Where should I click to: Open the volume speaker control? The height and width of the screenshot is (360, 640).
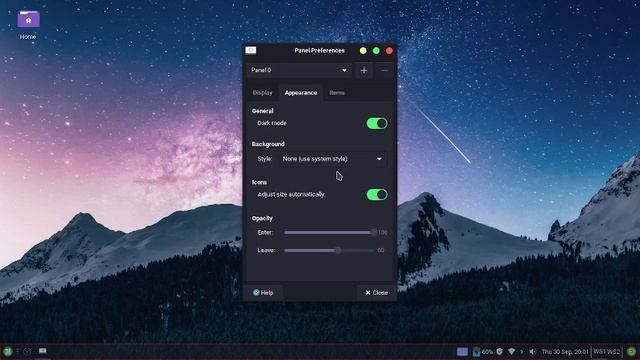coord(532,351)
